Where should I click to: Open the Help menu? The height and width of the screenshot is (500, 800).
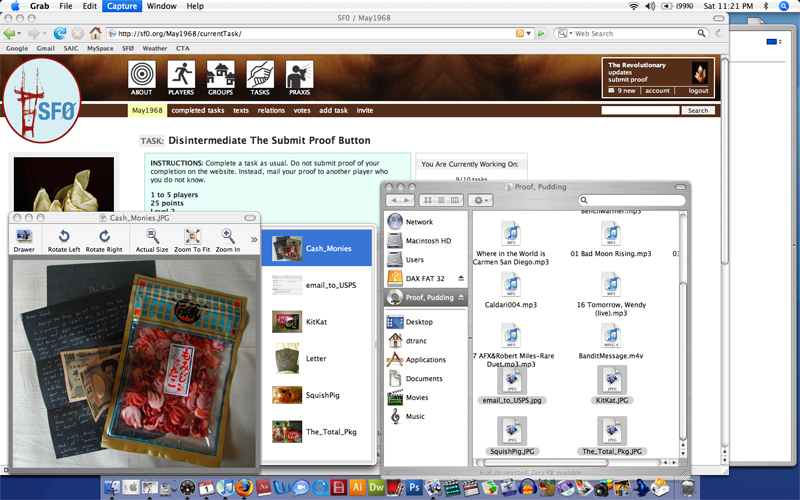[195, 6]
